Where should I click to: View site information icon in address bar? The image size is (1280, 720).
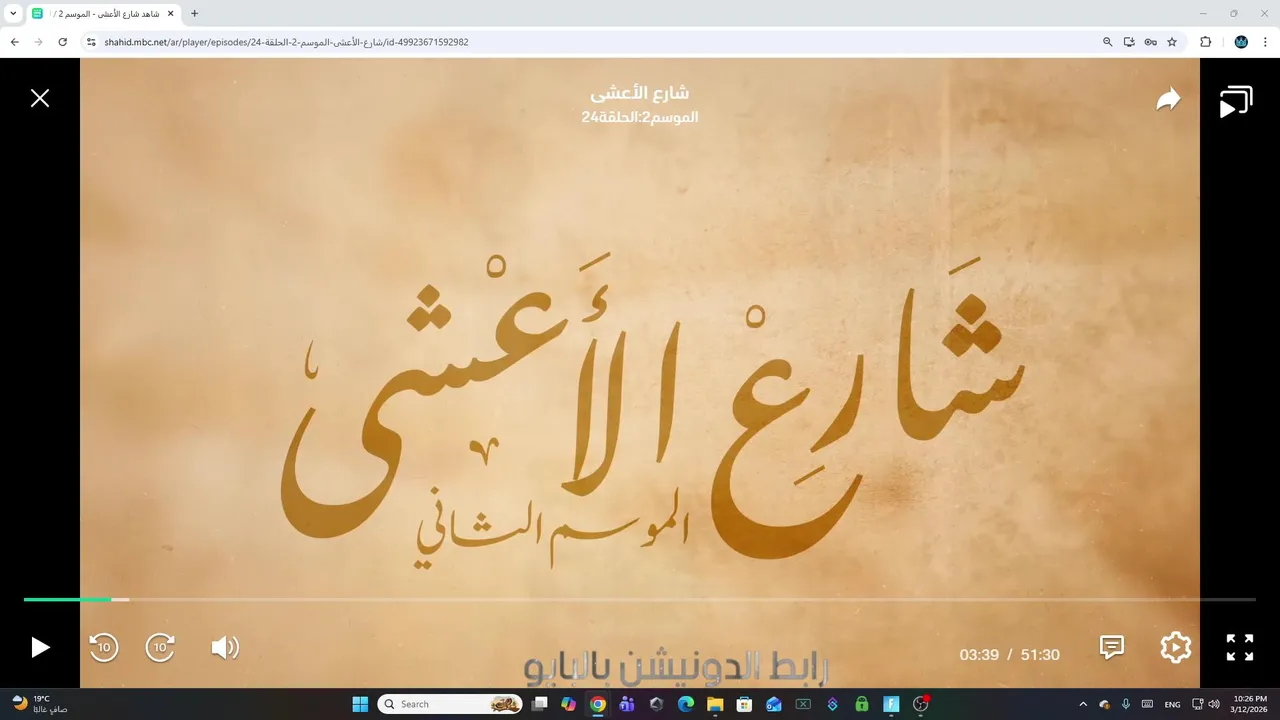click(x=91, y=42)
